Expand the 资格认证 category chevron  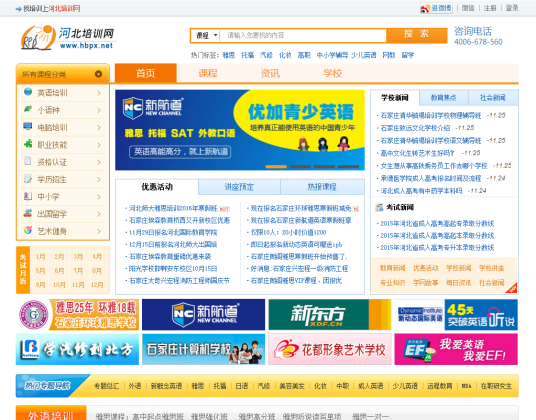coord(99,162)
